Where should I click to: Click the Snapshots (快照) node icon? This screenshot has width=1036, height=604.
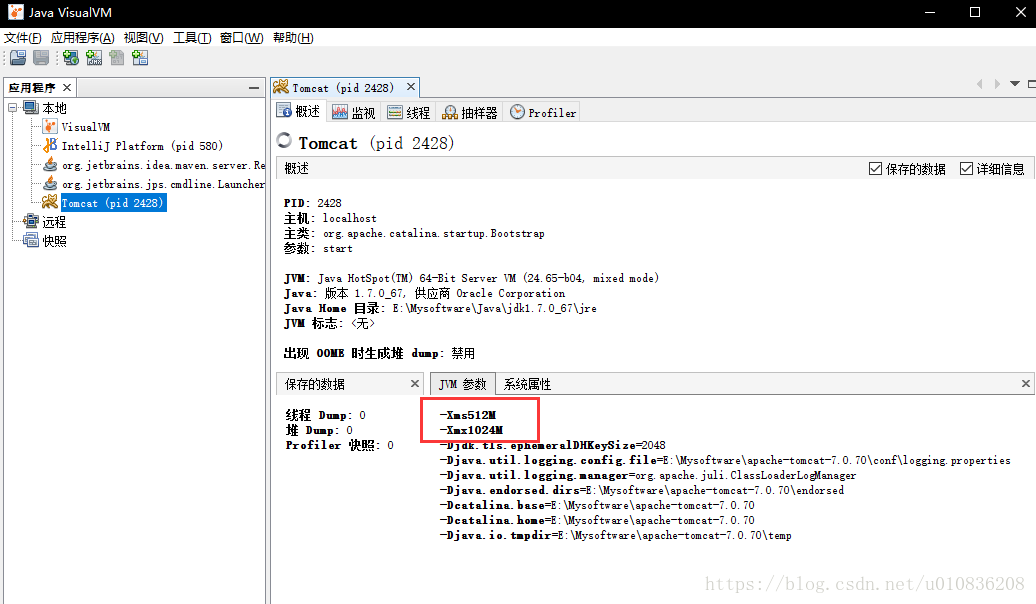pos(31,241)
